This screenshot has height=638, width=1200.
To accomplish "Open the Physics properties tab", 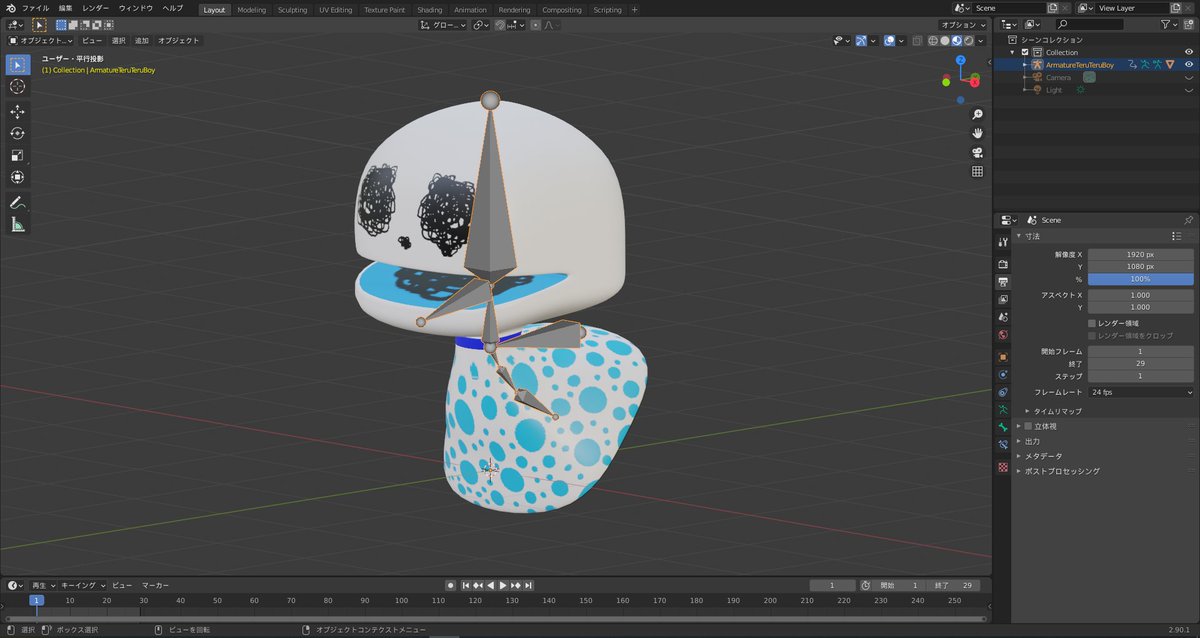I will (1003, 375).
